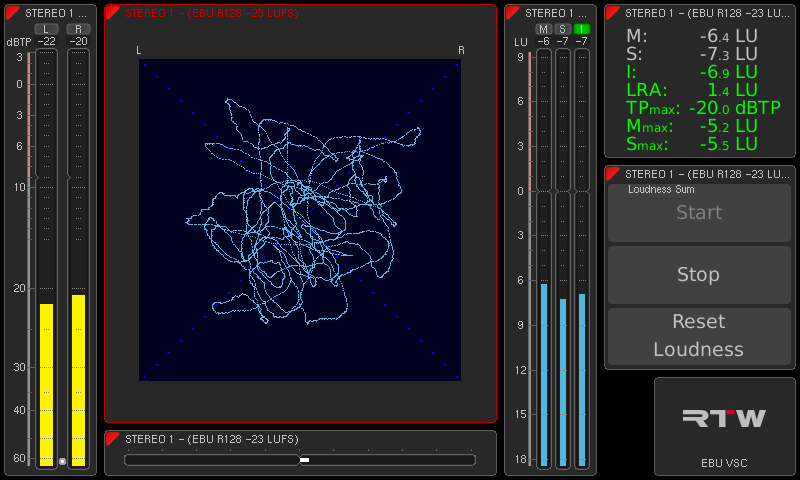Select the 'TPmax: -20.0 dBTP' readout
Image resolution: width=800 pixels, height=480 pixels.
(703, 108)
